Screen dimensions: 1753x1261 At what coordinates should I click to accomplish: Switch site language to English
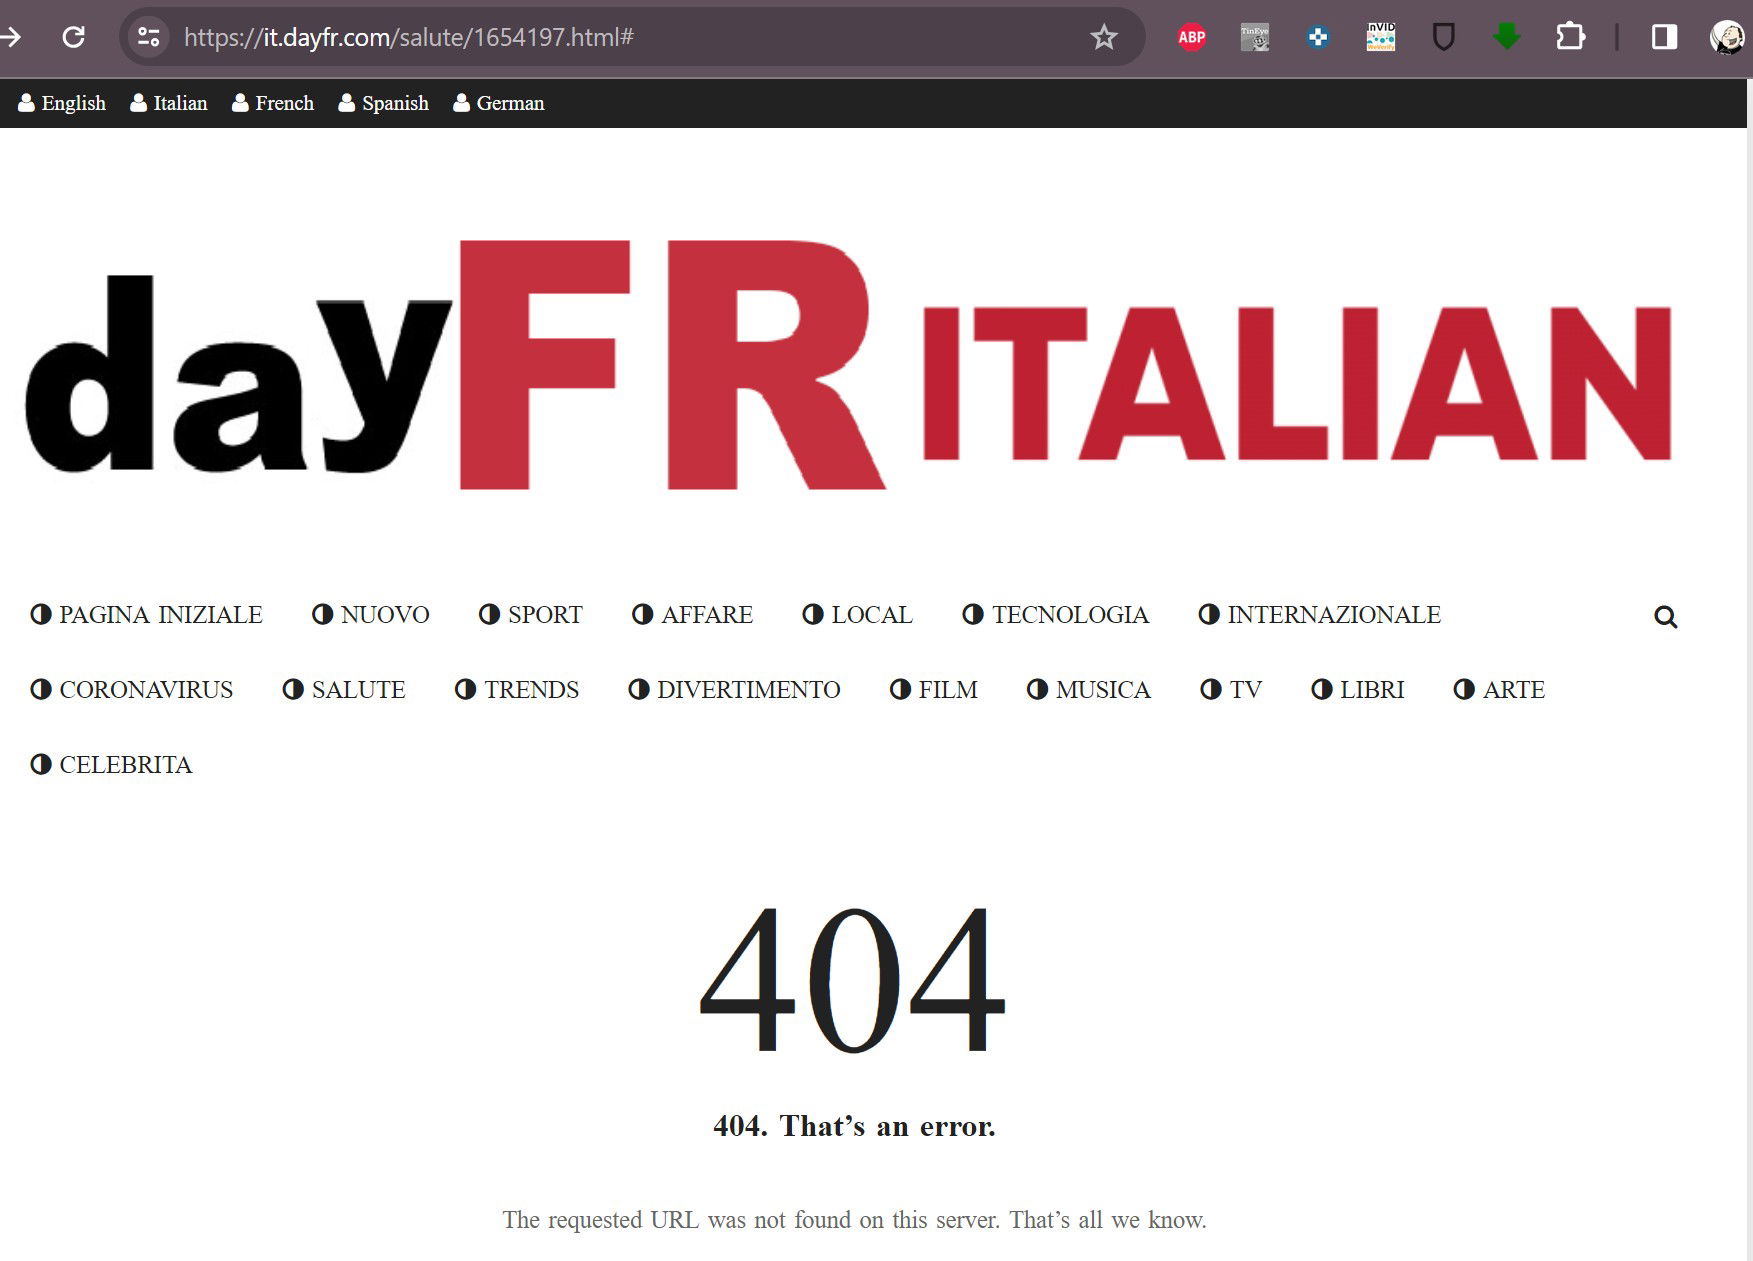click(x=62, y=103)
